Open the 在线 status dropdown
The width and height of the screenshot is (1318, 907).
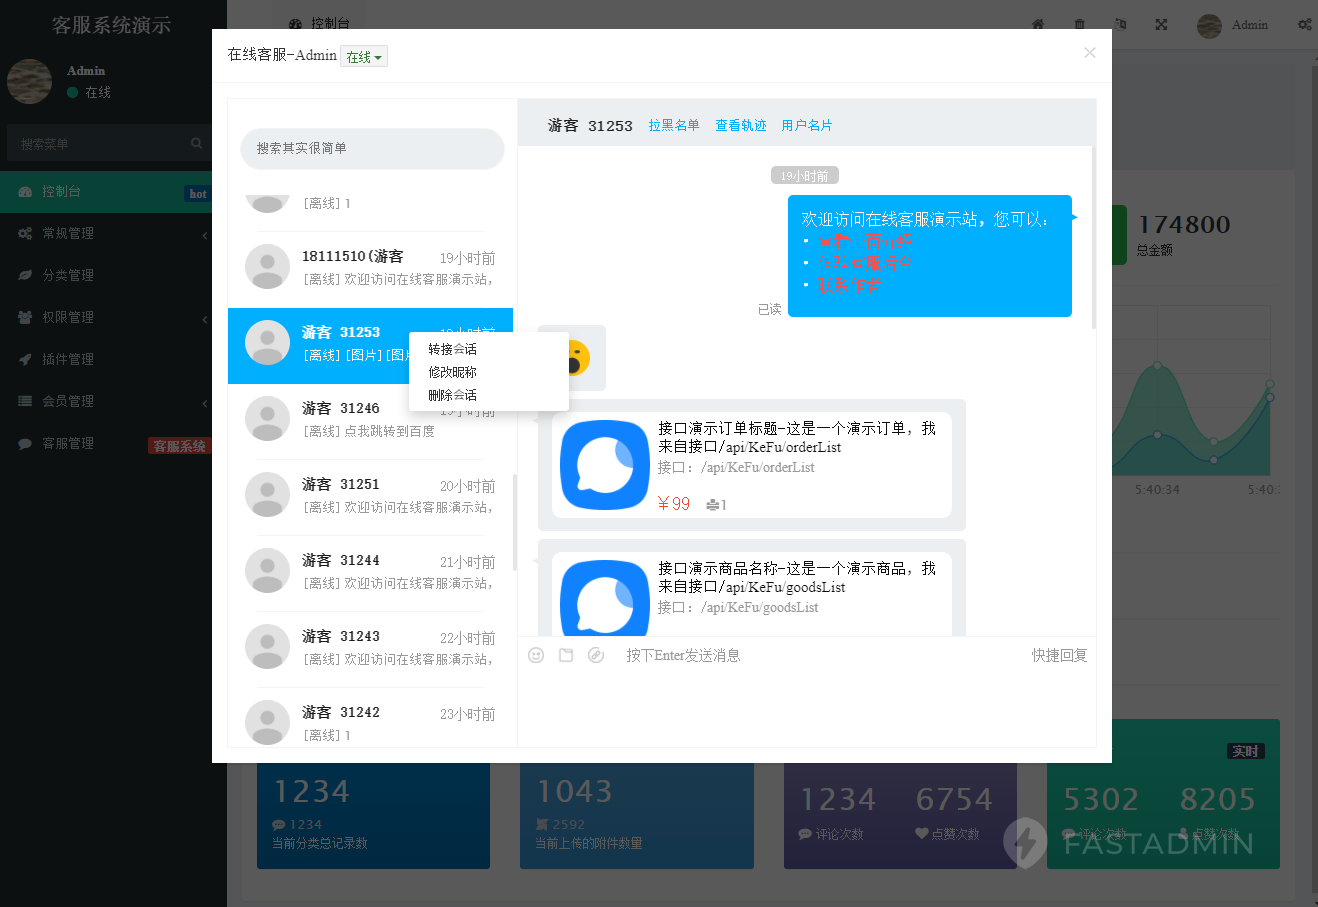(x=364, y=56)
